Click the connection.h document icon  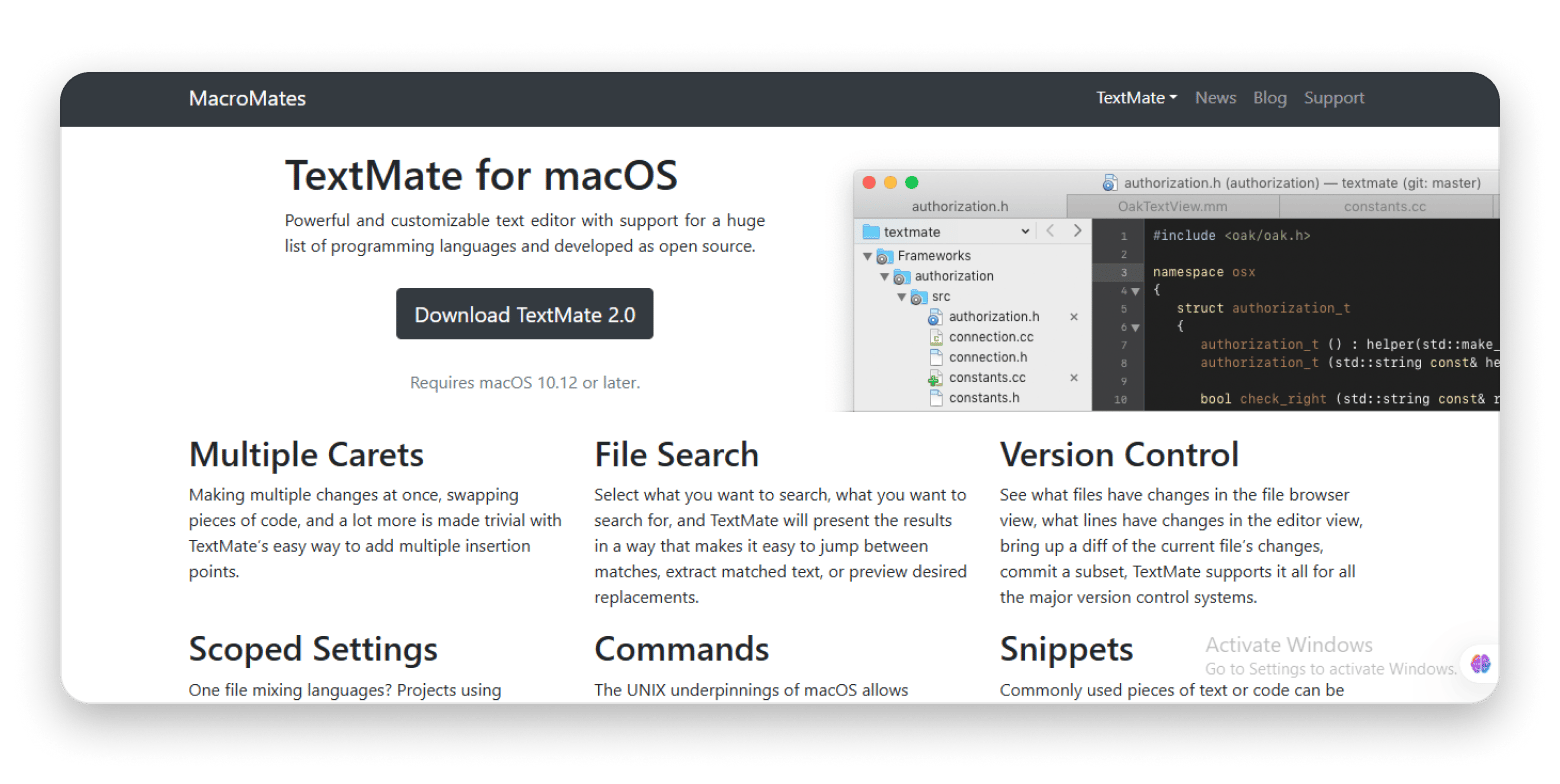[x=938, y=357]
